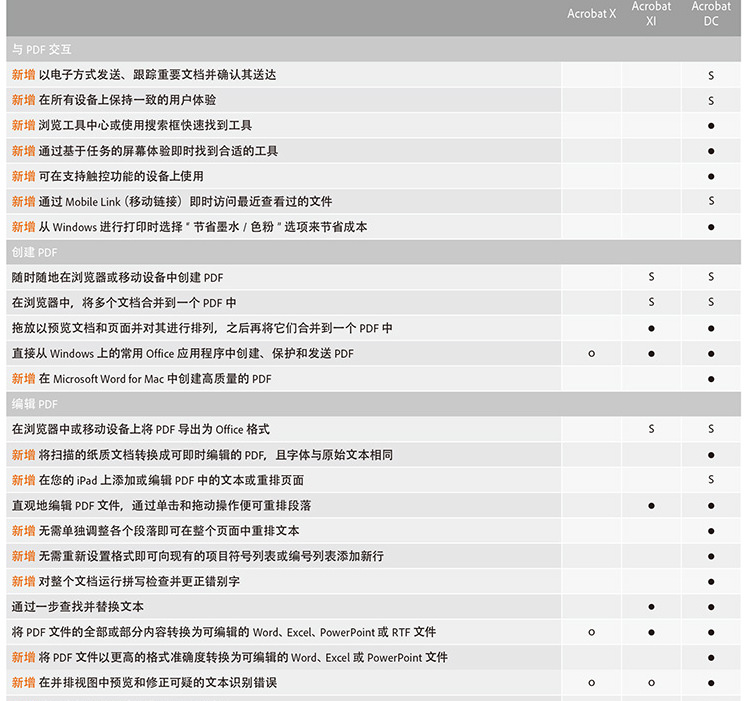Click row text '对整个文档运行拼写检查并更正错别字'

click(139, 582)
